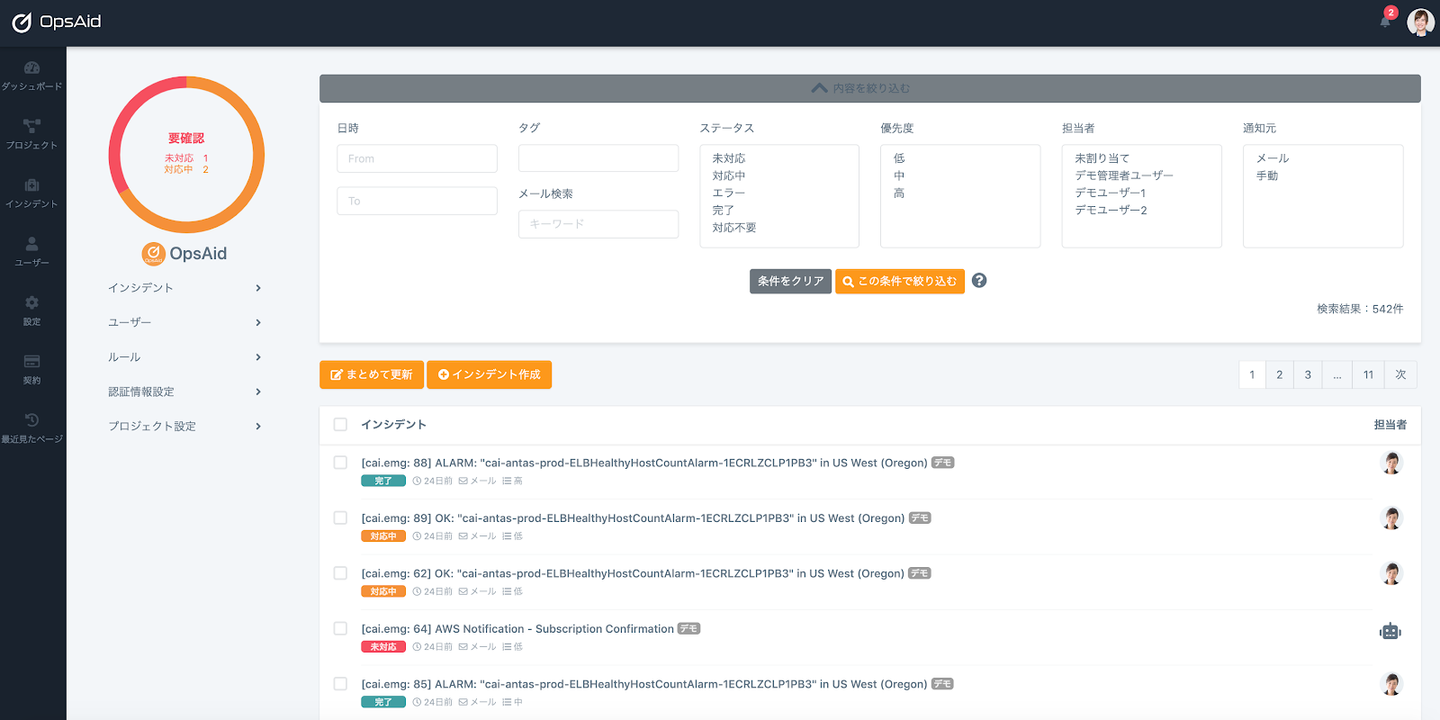Click この条件で絞り込む search button
The image size is (1440, 720).
pos(900,281)
